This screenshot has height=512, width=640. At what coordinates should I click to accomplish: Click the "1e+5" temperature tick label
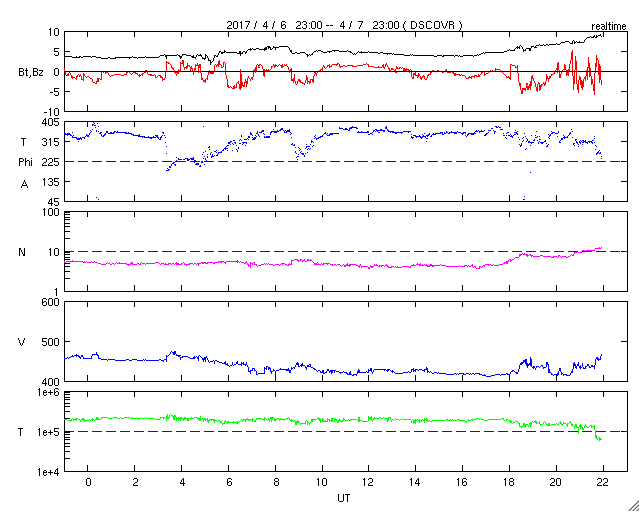[48, 432]
